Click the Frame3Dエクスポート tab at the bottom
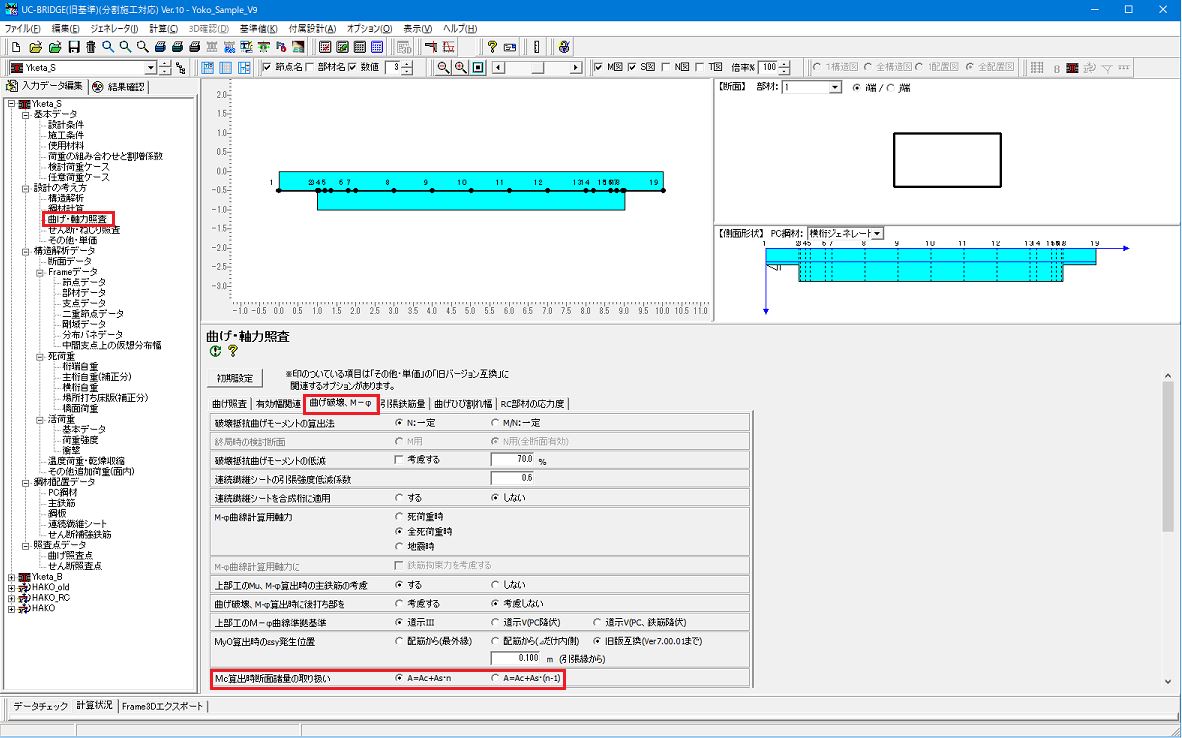Screen dimensions: 1182x738 [x=163, y=706]
